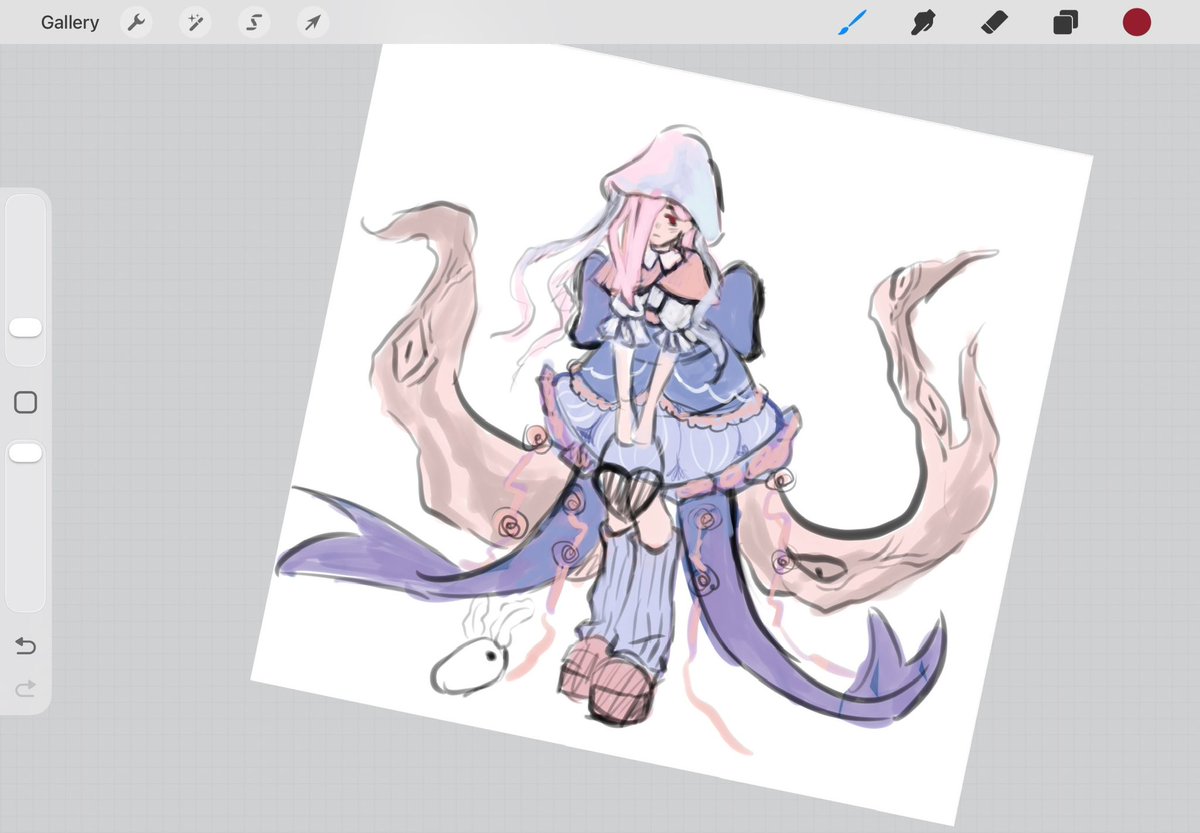Select the Brush tool
Viewport: 1200px width, 833px height.
point(852,22)
